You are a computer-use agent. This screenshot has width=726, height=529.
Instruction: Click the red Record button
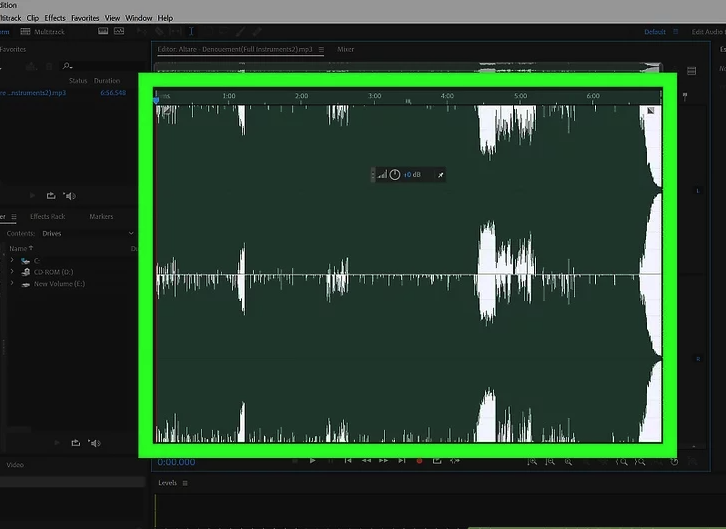[419, 461]
